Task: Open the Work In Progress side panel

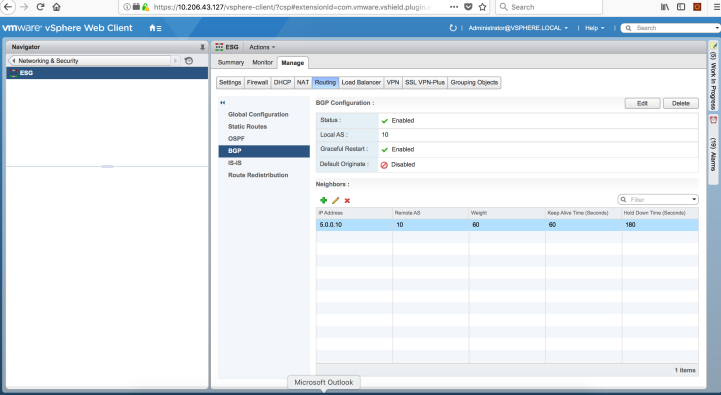Action: point(713,76)
